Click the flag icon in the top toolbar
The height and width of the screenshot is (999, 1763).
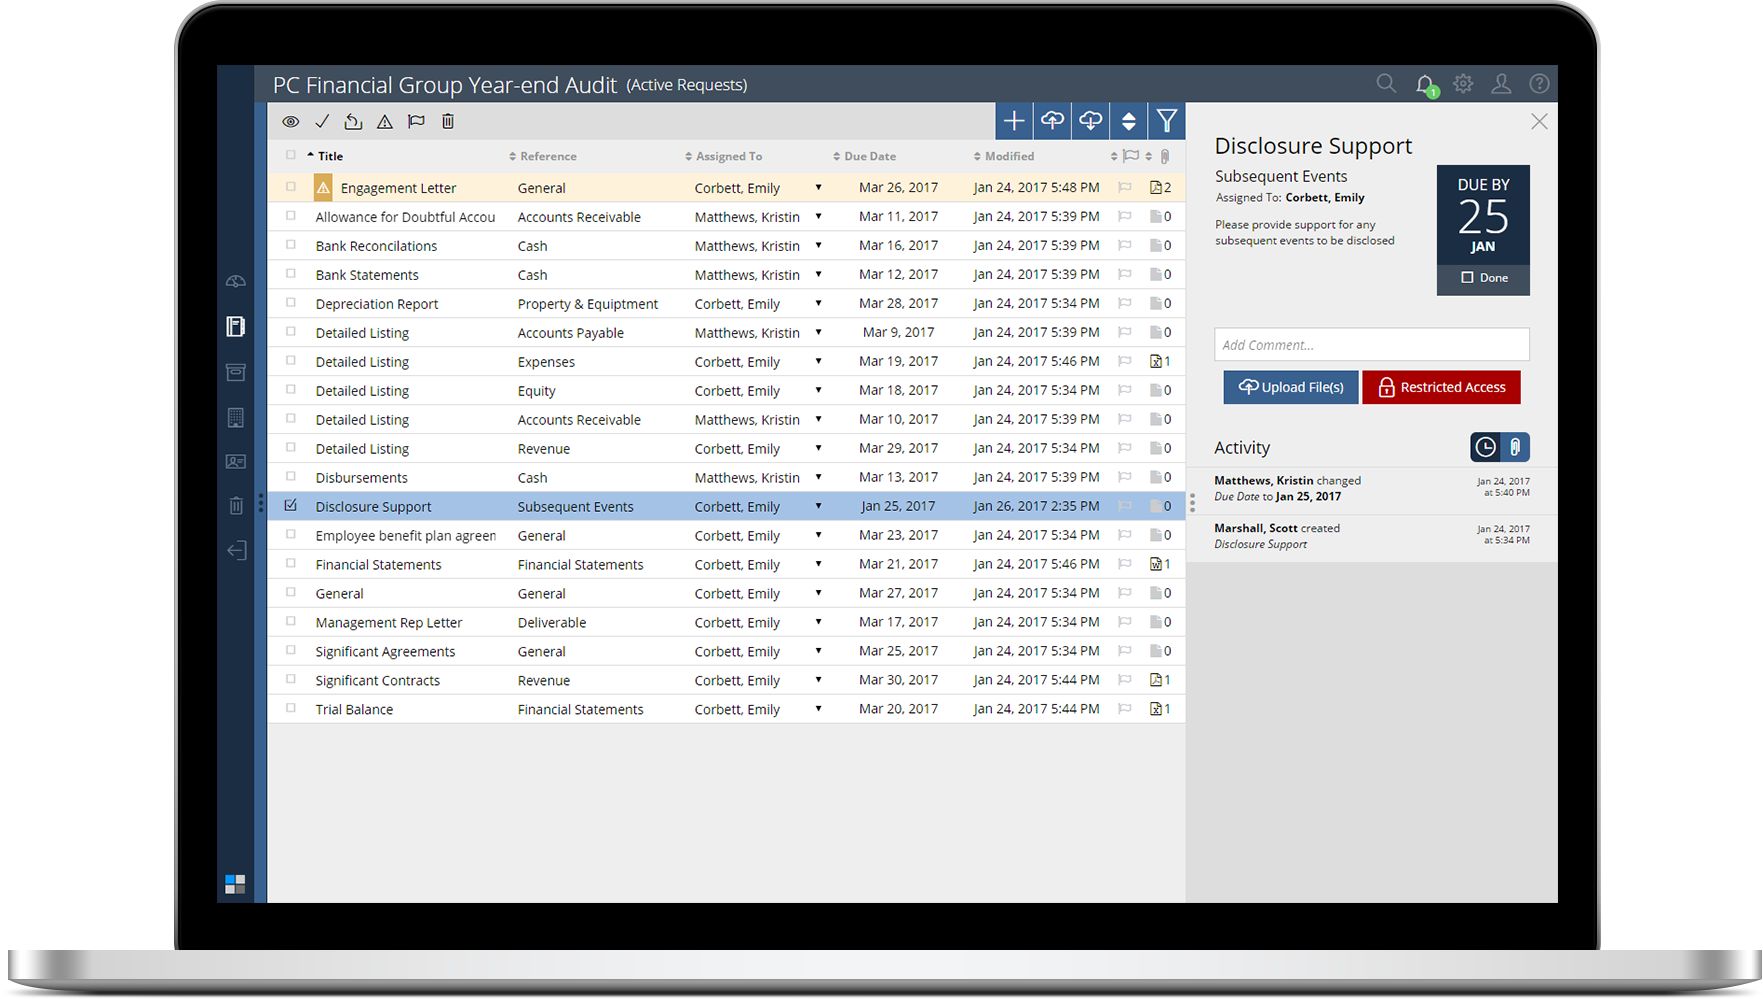415,121
